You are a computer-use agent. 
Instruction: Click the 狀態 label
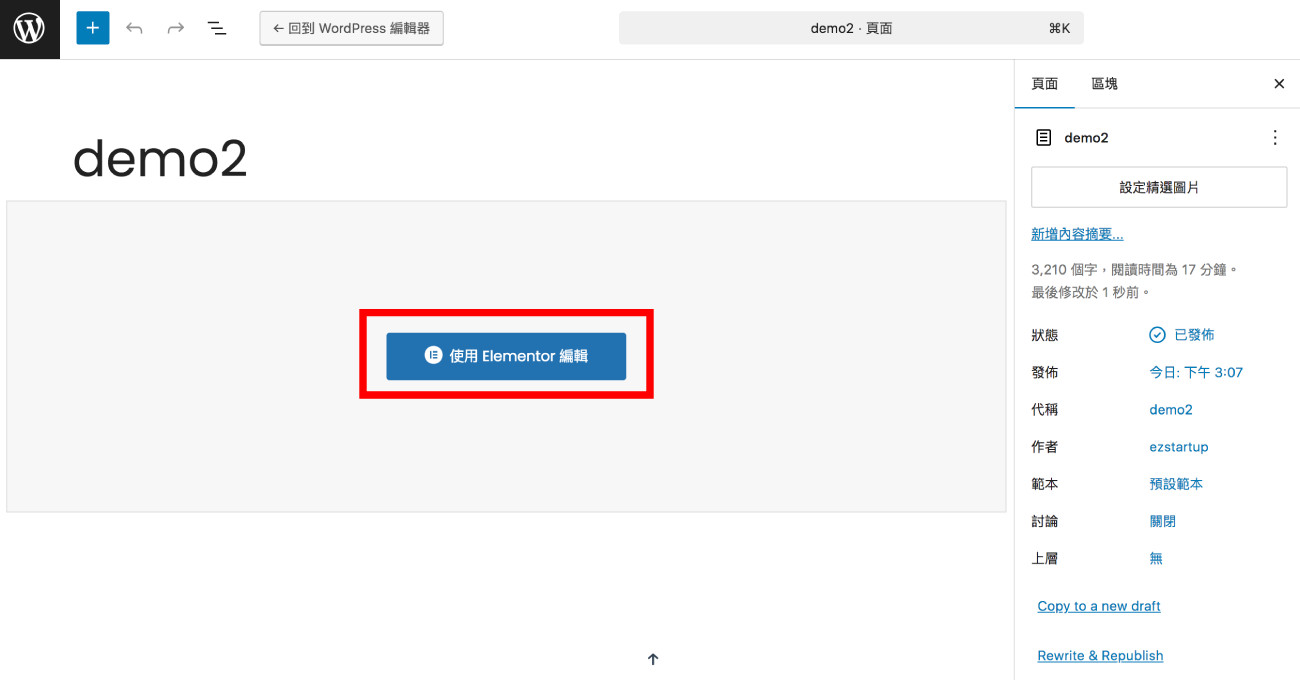click(1044, 335)
